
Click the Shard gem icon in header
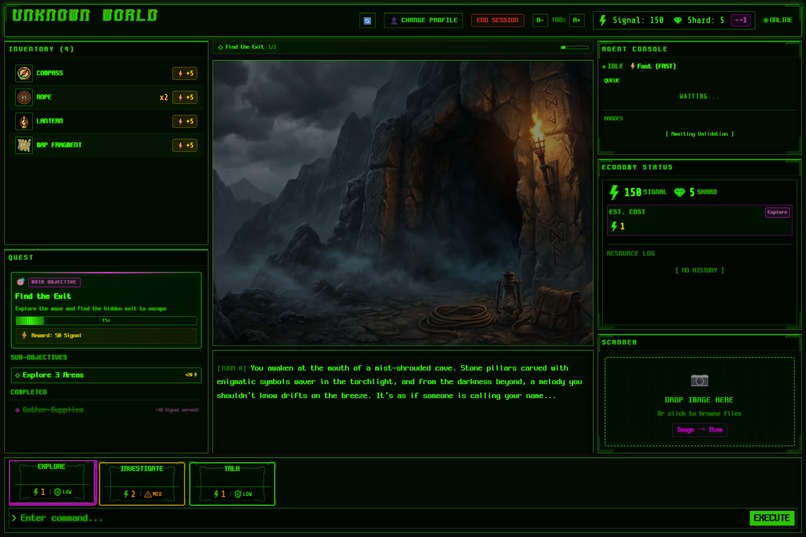pyautogui.click(x=677, y=21)
